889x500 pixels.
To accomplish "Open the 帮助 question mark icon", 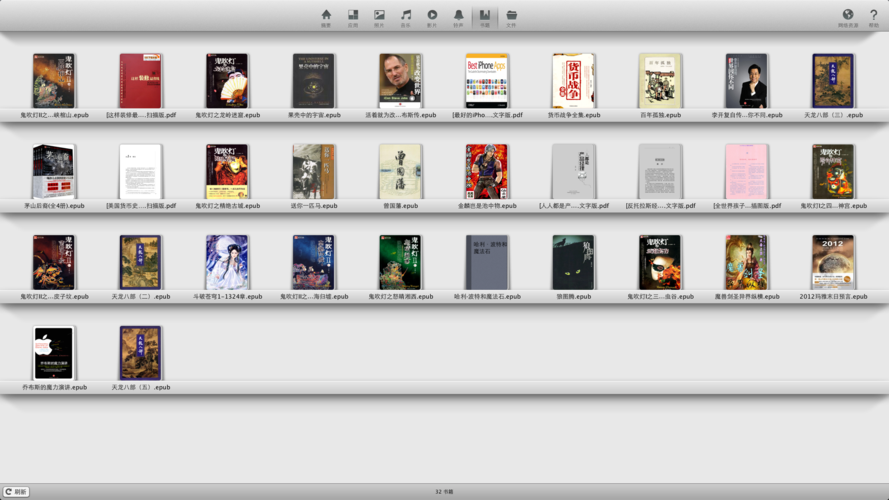I will [x=874, y=18].
